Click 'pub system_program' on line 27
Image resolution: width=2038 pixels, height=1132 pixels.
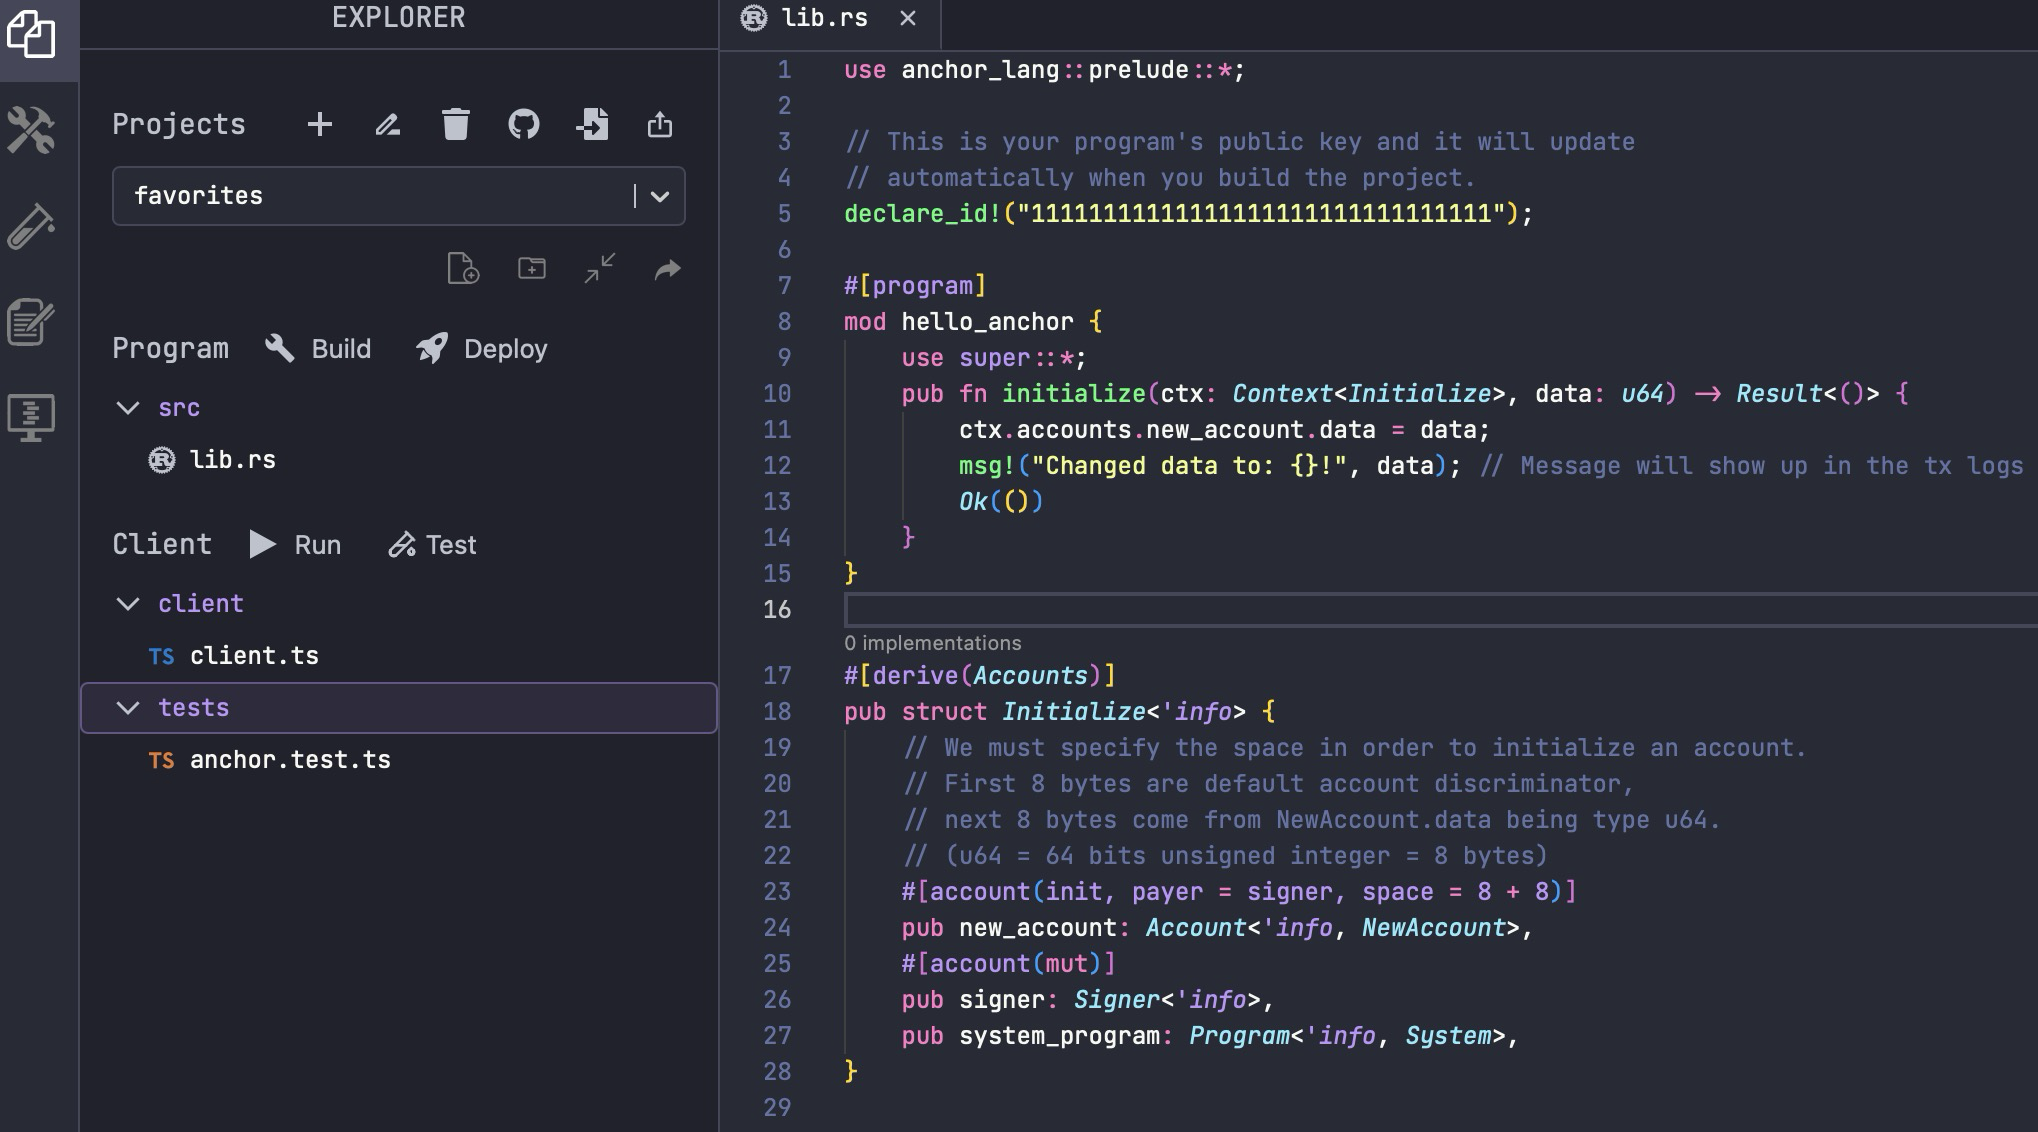pyautogui.click(x=1030, y=1036)
